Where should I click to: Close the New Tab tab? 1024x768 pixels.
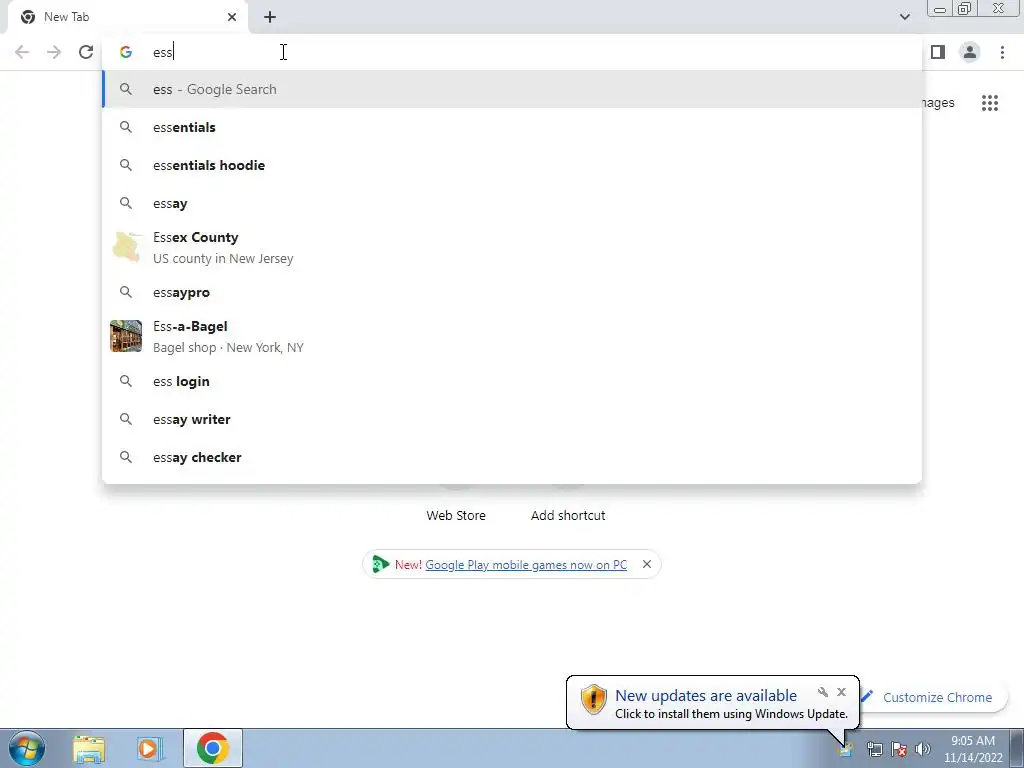pos(232,17)
